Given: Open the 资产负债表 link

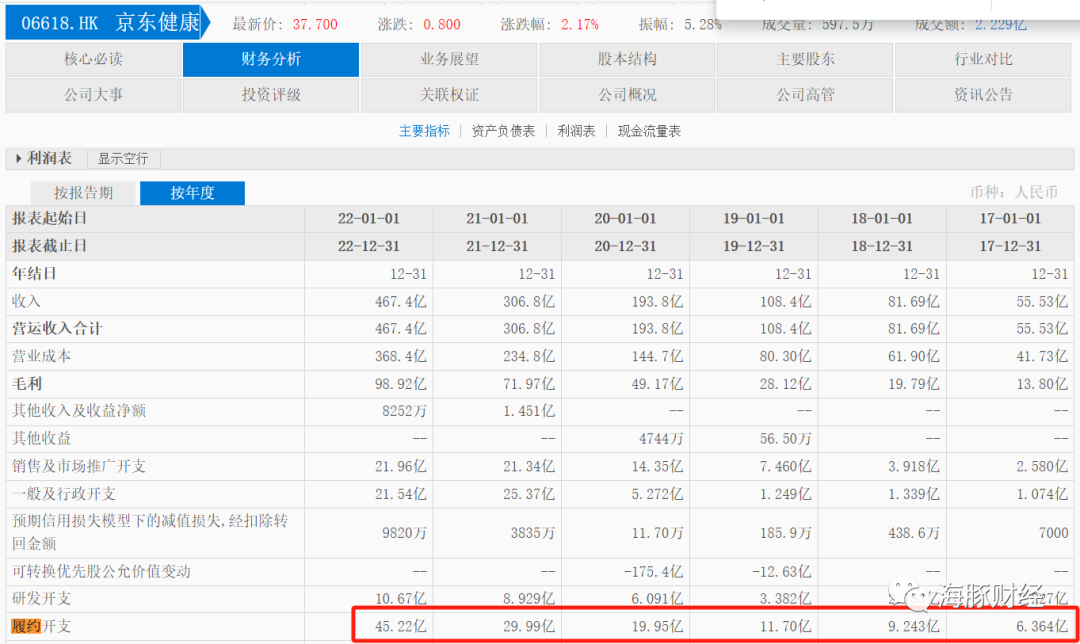Looking at the screenshot, I should click(x=503, y=131).
